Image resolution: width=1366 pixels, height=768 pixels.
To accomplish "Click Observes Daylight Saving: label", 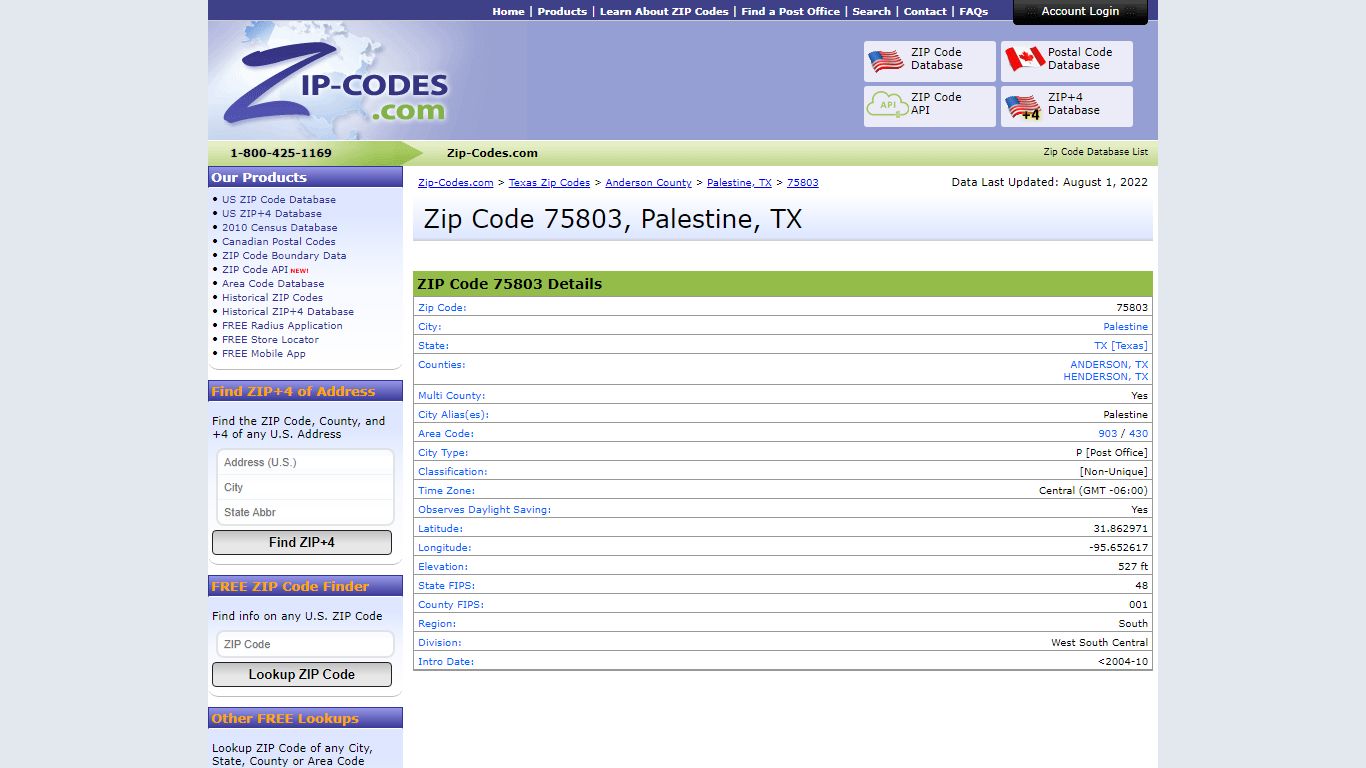I will [485, 510].
